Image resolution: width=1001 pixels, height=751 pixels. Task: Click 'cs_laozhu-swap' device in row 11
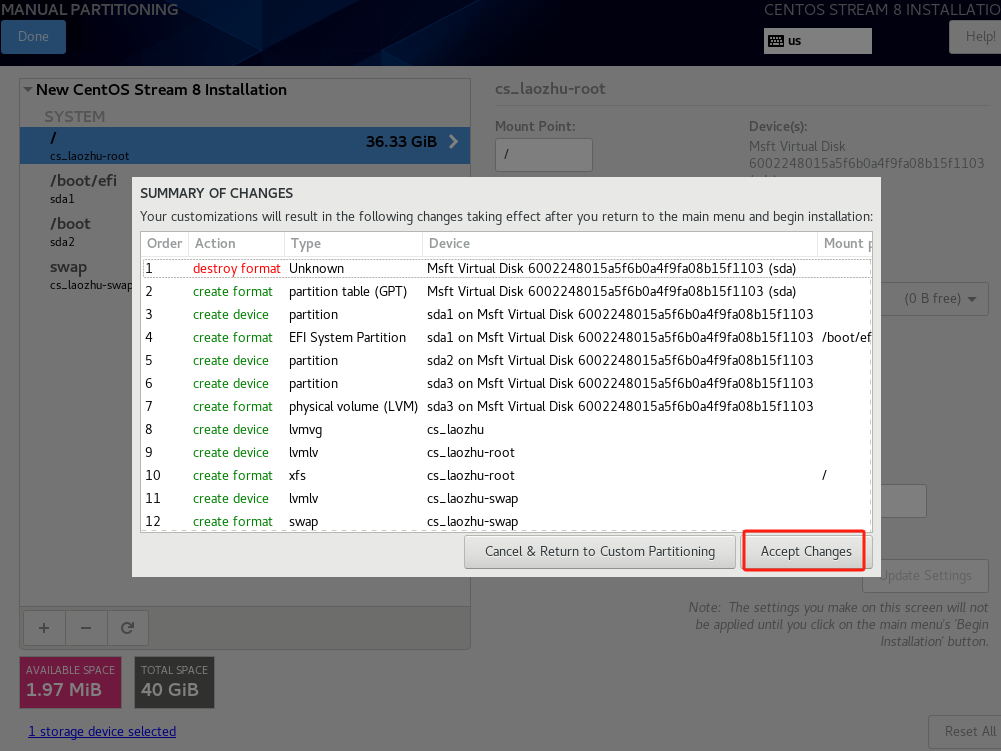tap(472, 499)
